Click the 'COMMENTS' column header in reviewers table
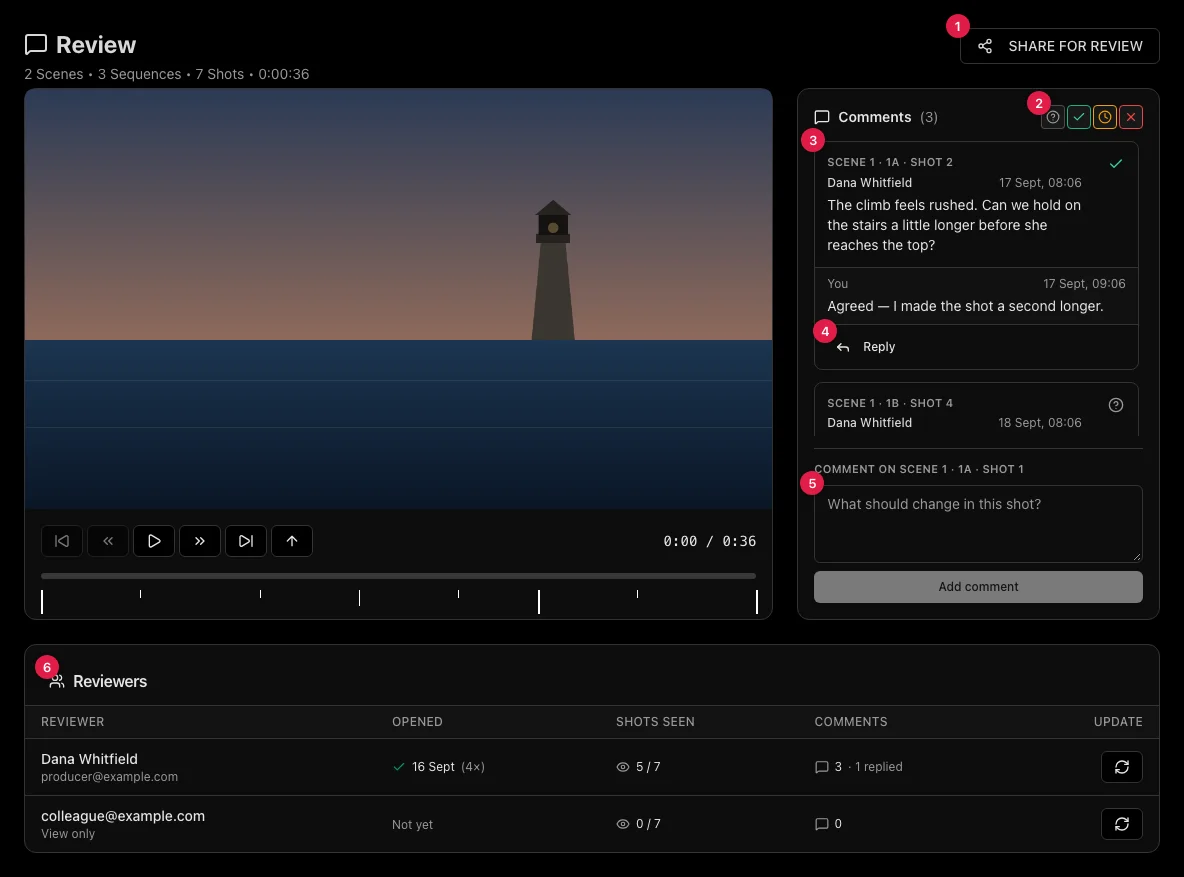Screen dimensions: 1184x877 click(850, 721)
